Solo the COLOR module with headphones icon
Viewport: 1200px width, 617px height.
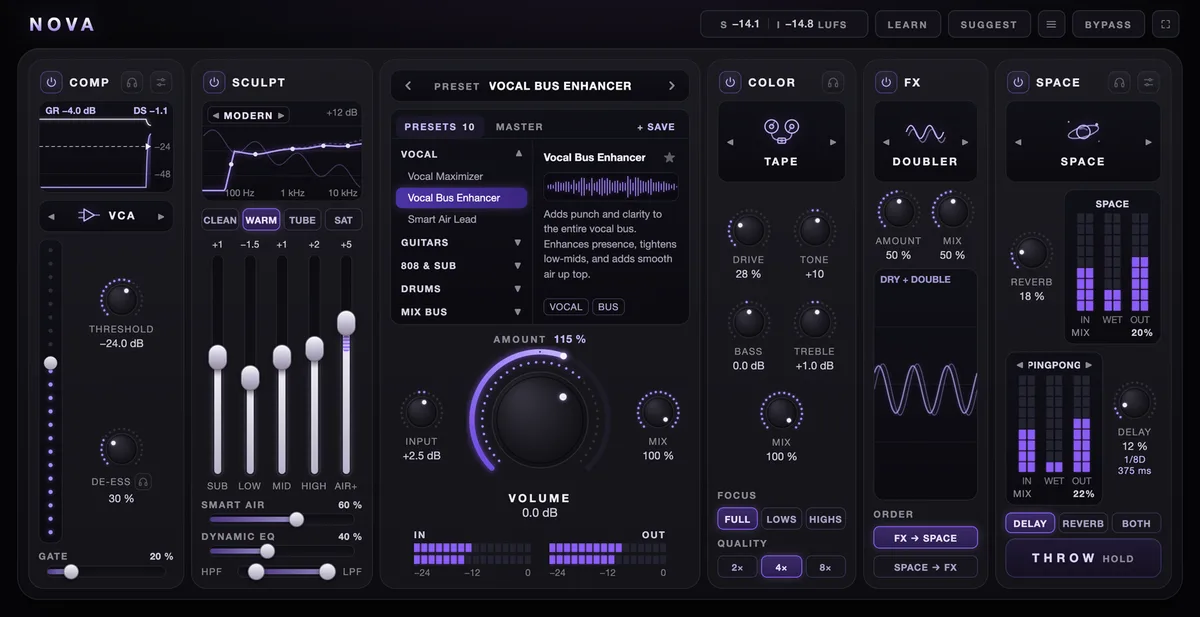833,82
